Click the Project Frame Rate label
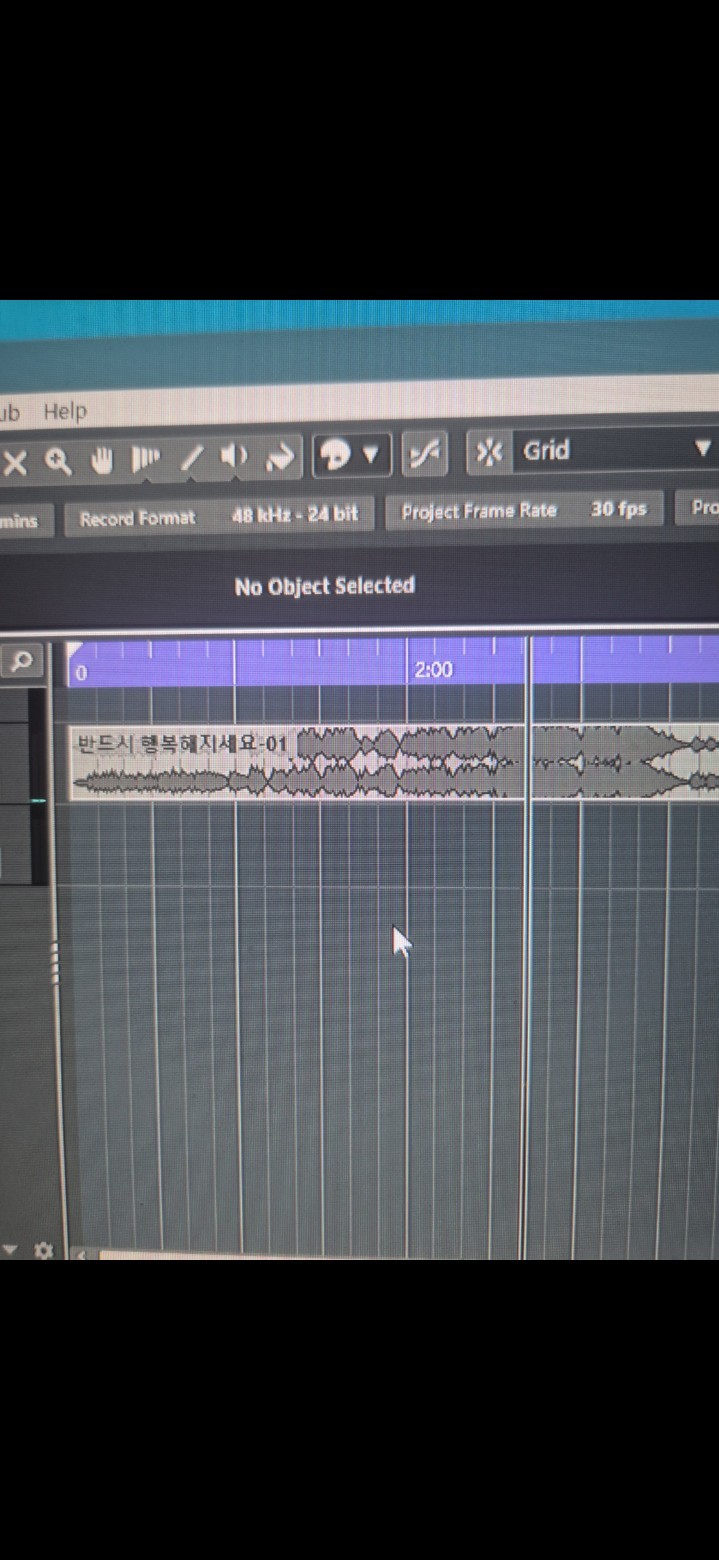719x1560 pixels. point(479,511)
